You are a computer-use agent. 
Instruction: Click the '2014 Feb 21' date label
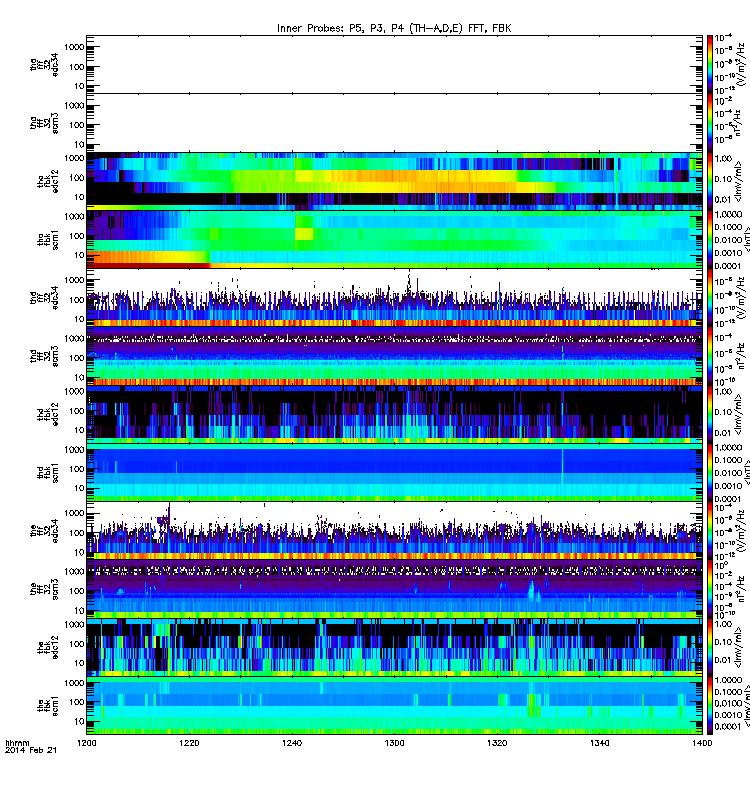(31, 750)
